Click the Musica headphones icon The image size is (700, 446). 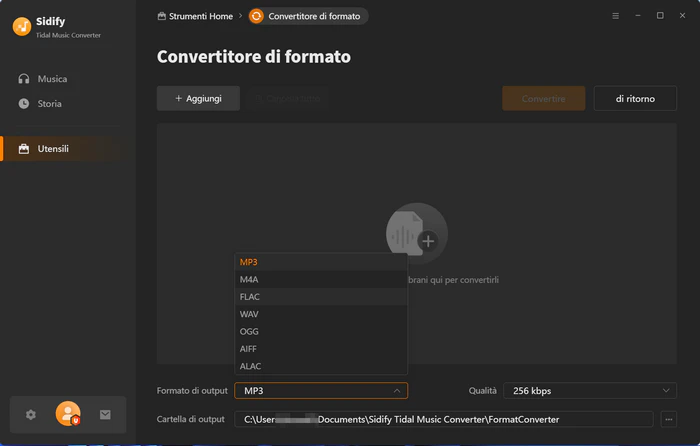point(24,79)
